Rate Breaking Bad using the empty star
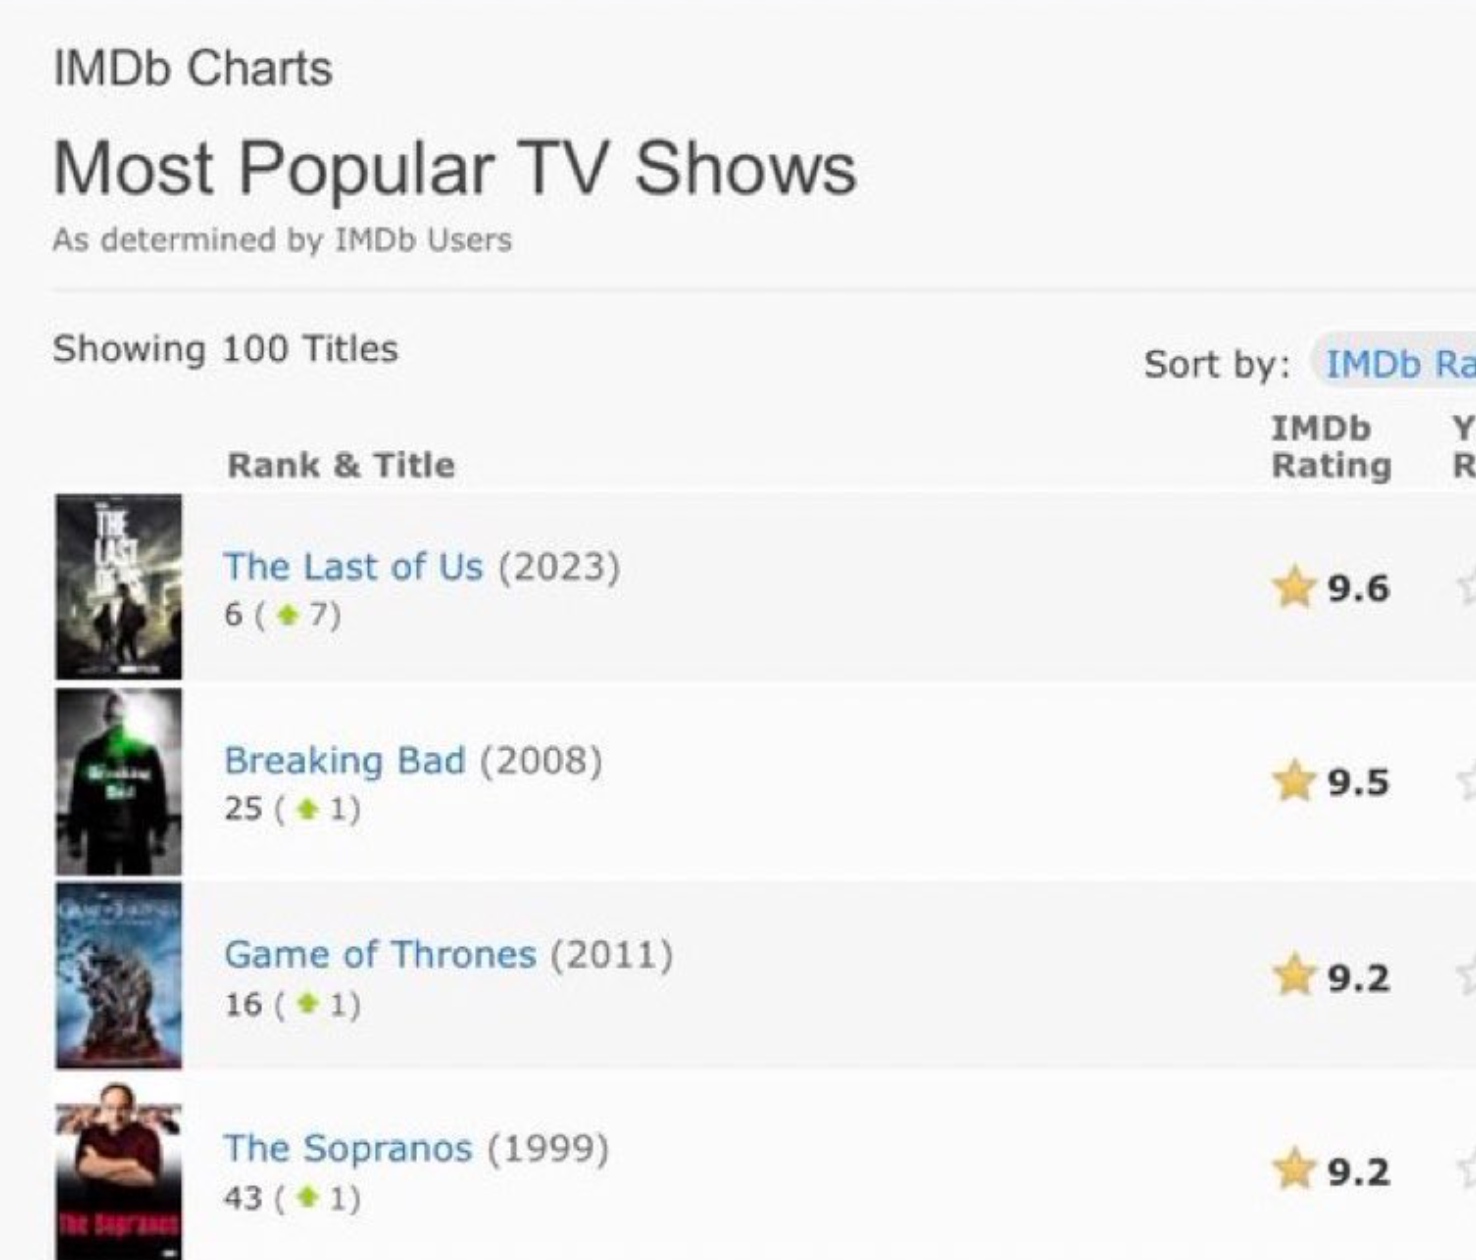 (1466, 781)
